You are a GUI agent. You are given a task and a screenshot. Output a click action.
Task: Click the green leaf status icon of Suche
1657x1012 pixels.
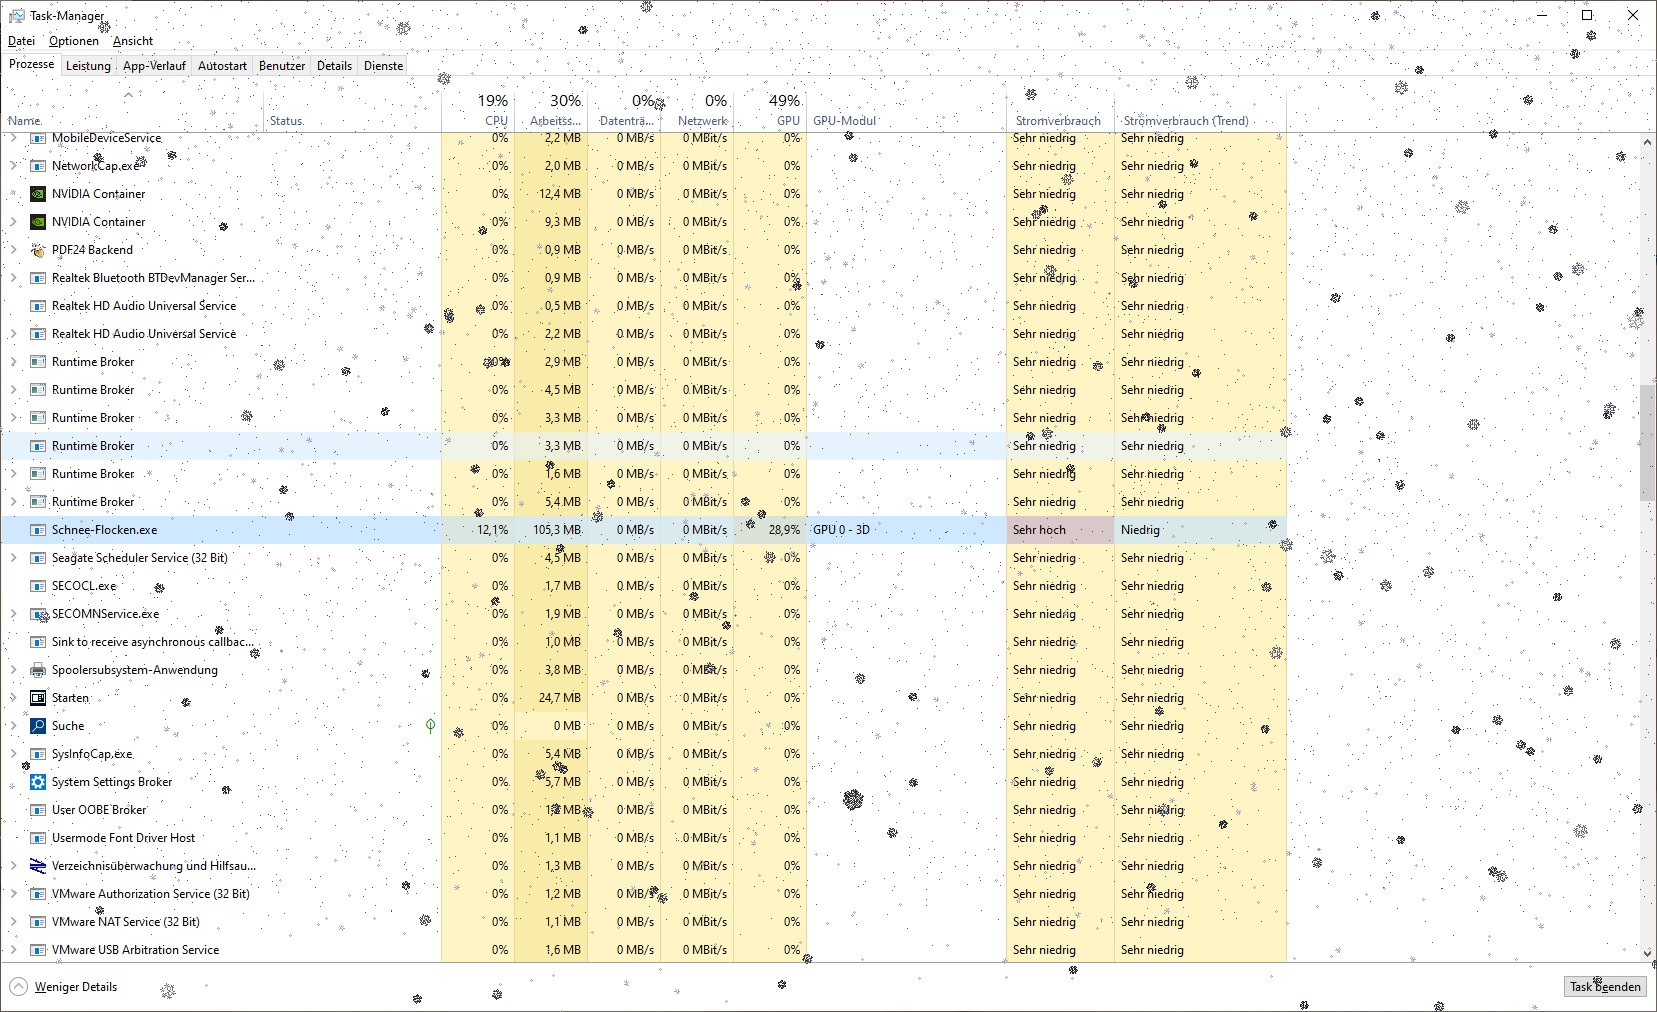point(430,726)
